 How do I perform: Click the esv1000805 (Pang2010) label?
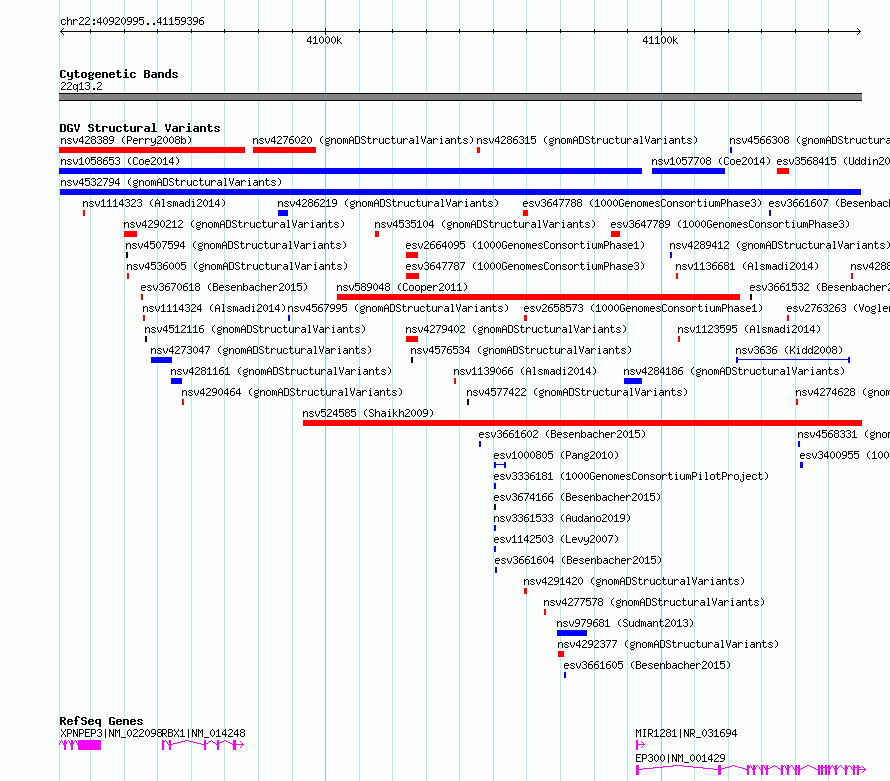pos(556,455)
